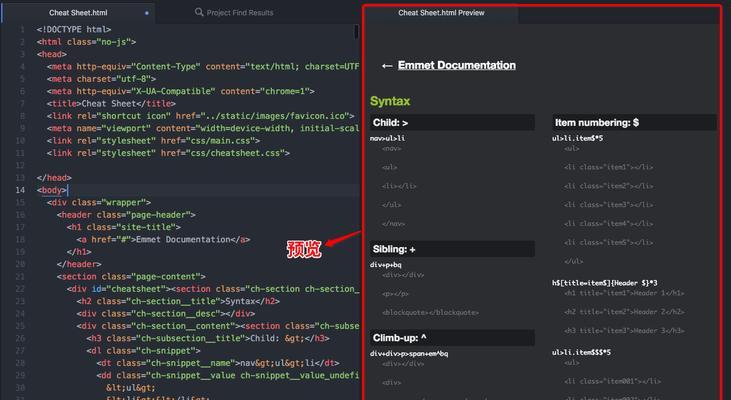Click the 'Child: >' section header
The image size is (731, 400).
click(x=452, y=123)
